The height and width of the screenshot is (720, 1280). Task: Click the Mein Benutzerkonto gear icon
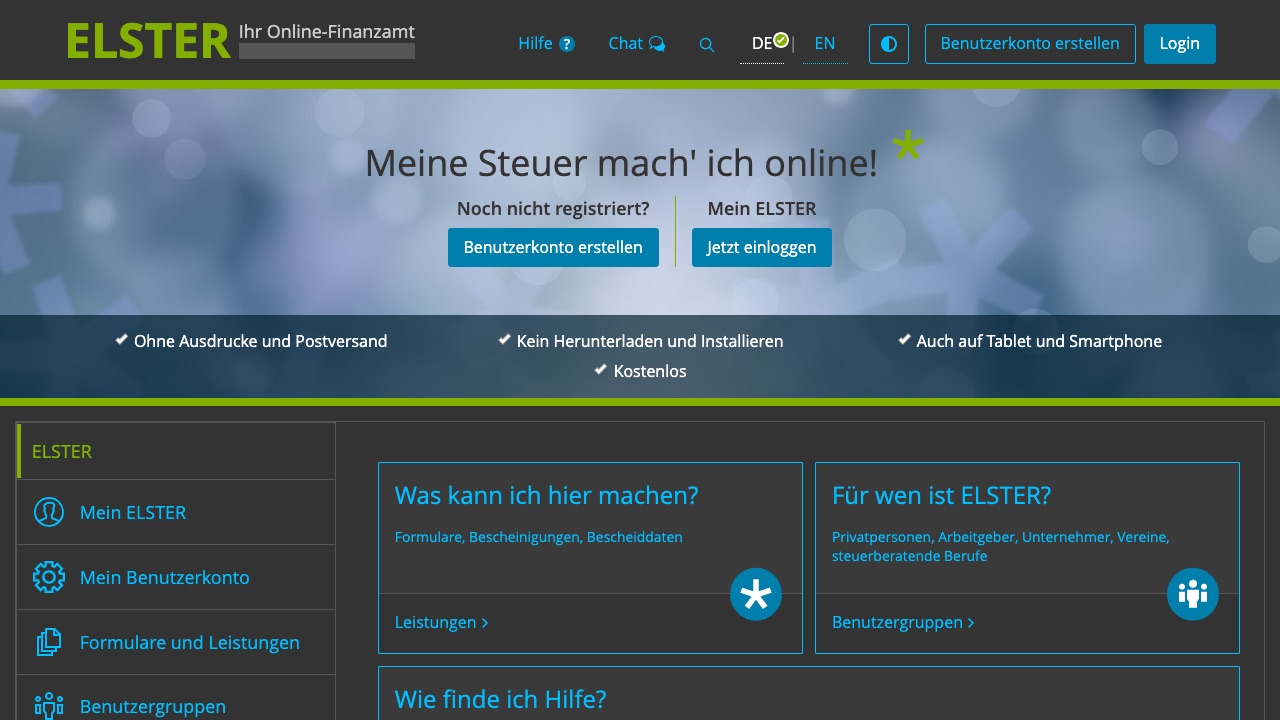click(x=49, y=577)
